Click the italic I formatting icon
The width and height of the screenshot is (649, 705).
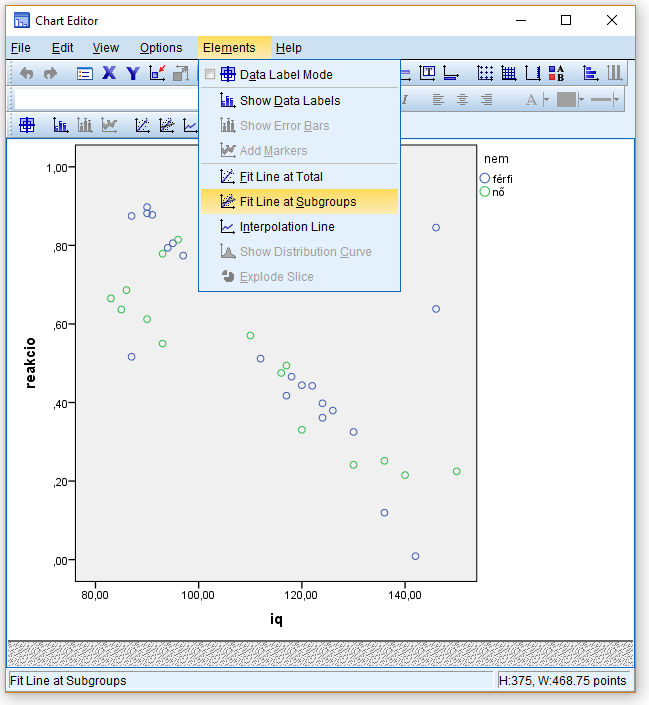coord(405,99)
